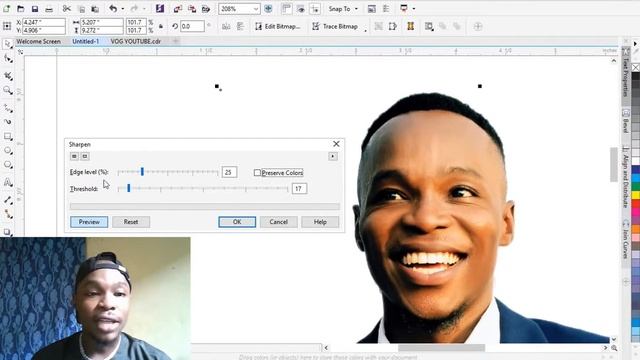Select the Freehand tool
The image size is (640, 360).
click(x=7, y=108)
